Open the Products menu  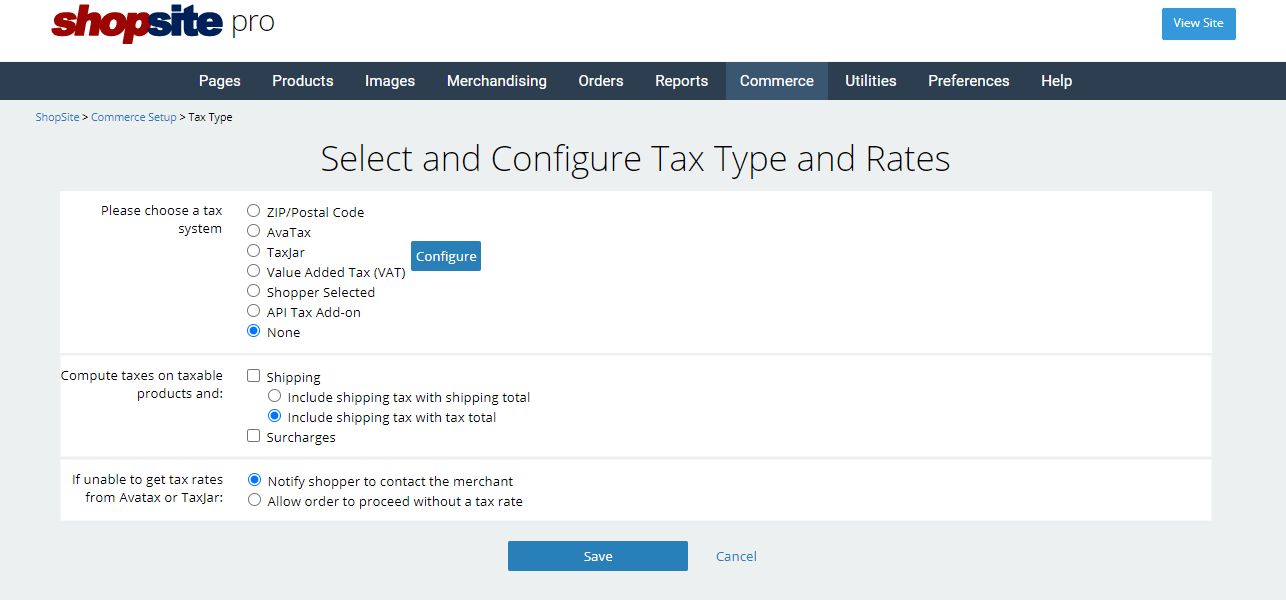click(302, 81)
